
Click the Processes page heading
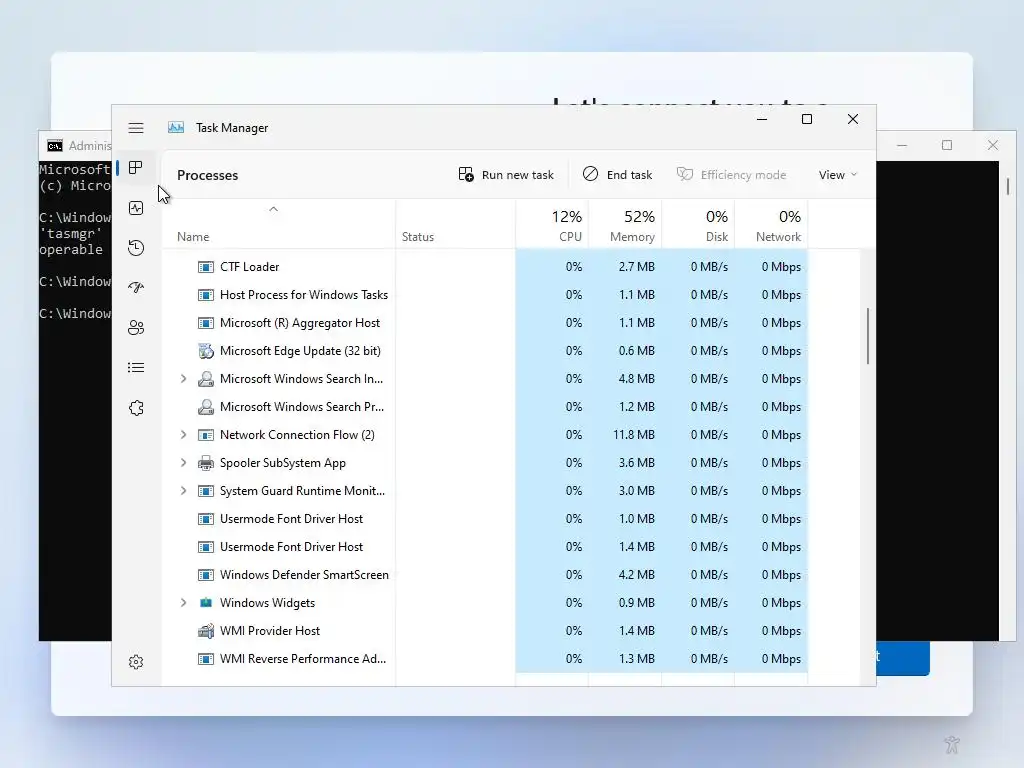click(208, 175)
